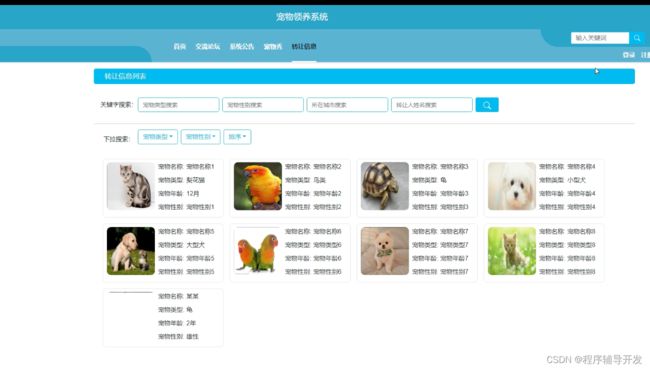The width and height of the screenshot is (650, 369).
Task: Click the 狸花猫 pet type text
Action: click(x=196, y=180)
